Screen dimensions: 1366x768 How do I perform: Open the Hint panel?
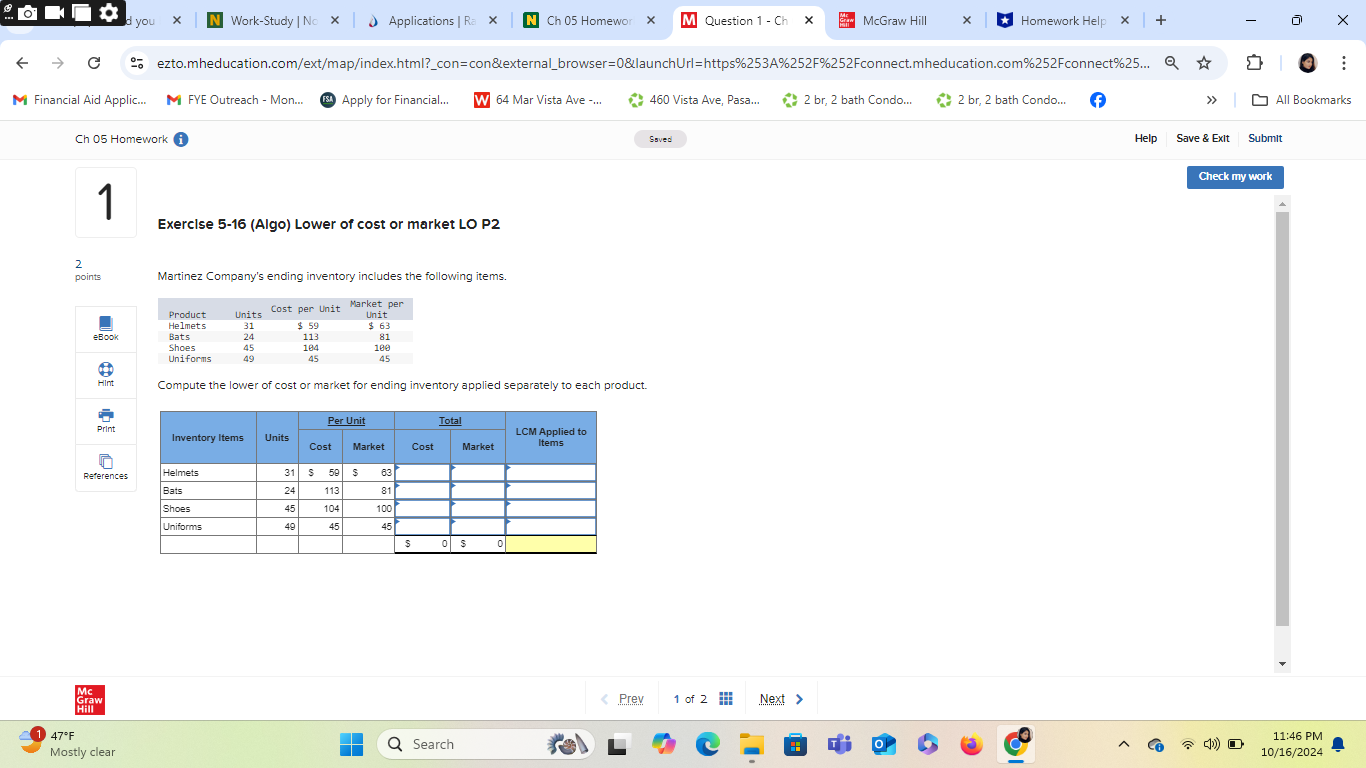coord(105,375)
